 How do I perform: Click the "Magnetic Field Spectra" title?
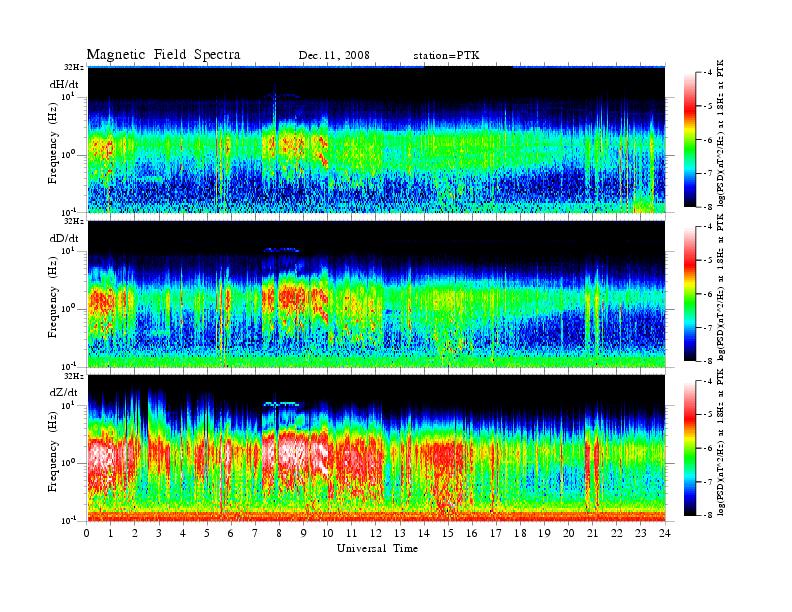pos(163,55)
